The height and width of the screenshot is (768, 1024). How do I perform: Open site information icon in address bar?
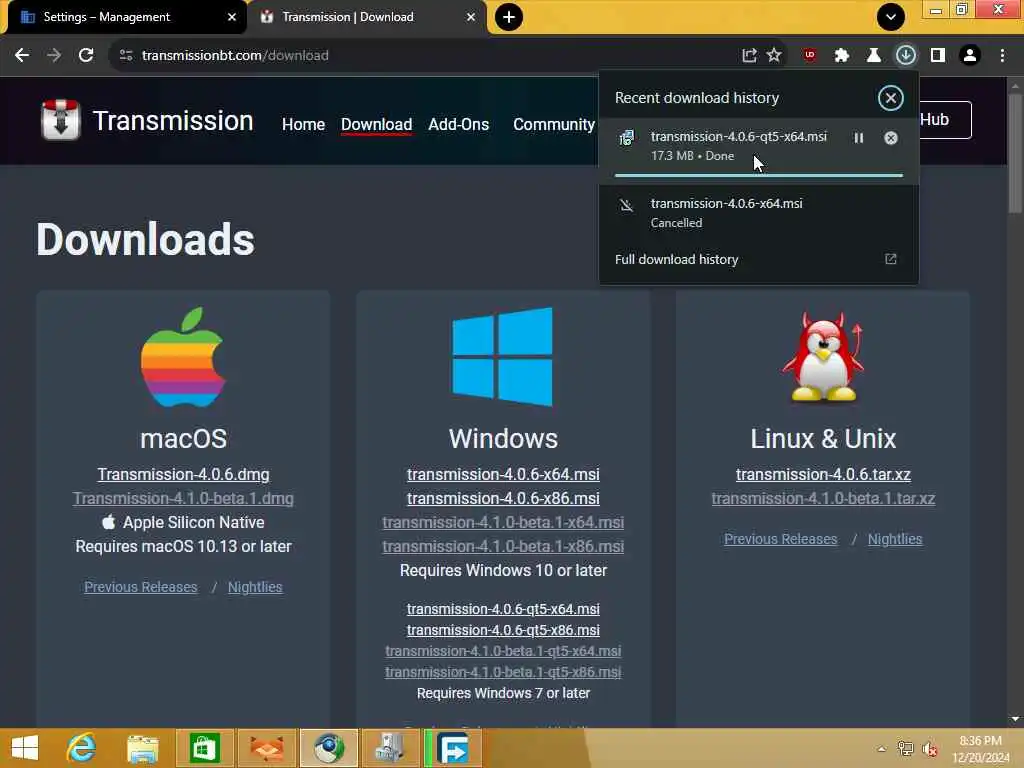(126, 56)
